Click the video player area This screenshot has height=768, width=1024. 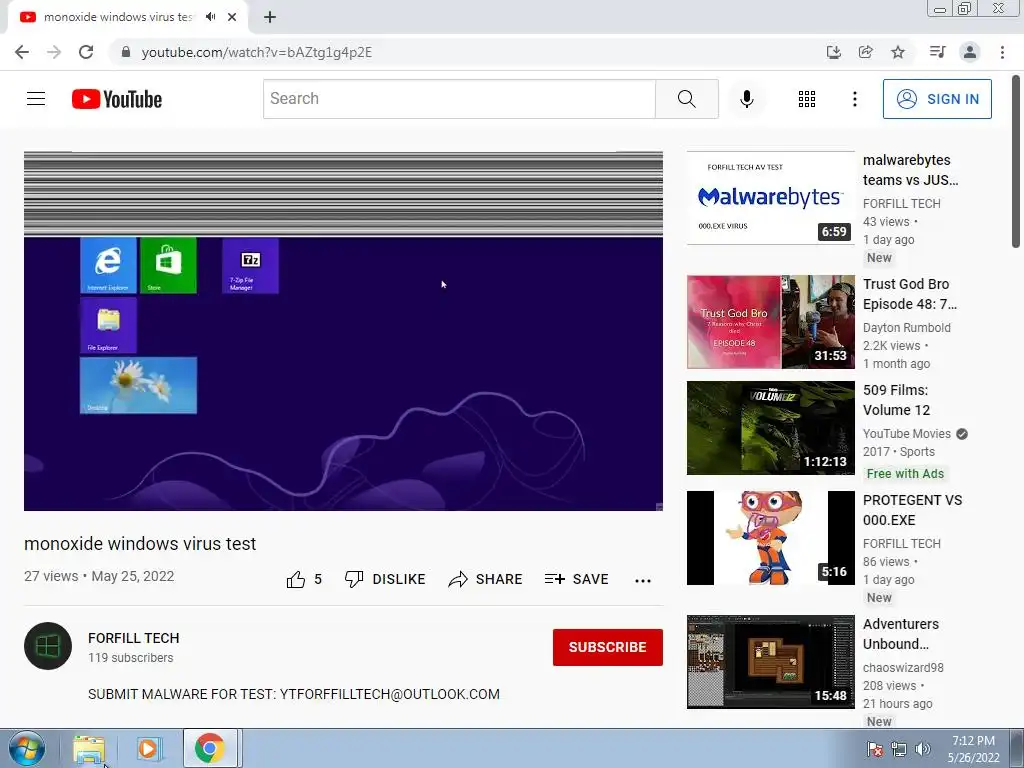pyautogui.click(x=344, y=331)
